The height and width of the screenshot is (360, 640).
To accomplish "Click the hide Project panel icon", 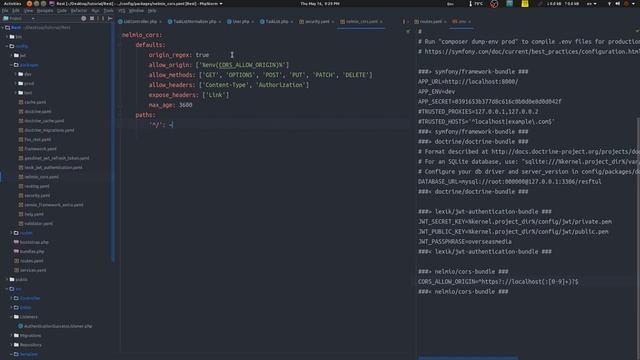I will 110,18.
